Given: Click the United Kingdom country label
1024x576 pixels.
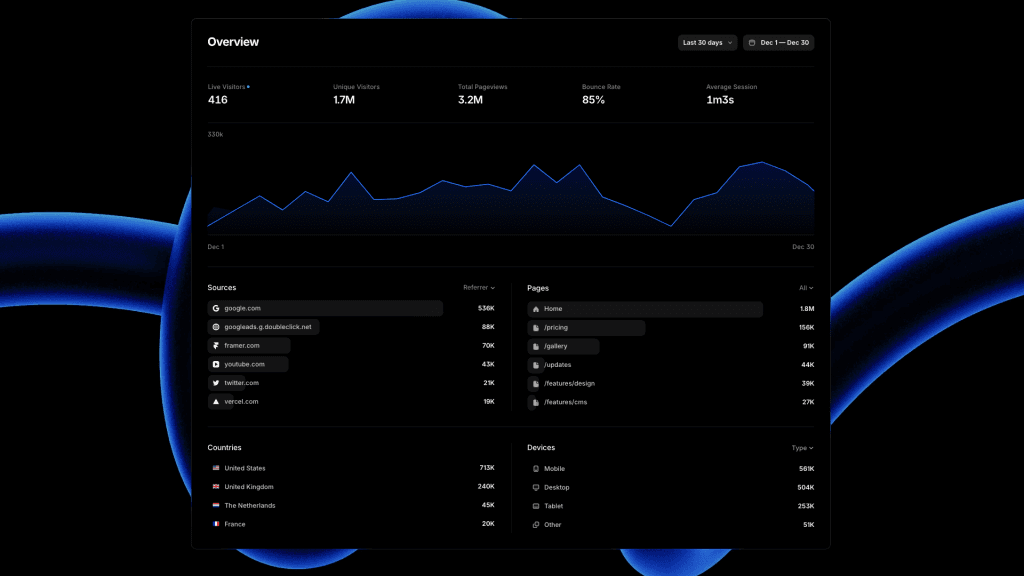Looking at the screenshot, I should [x=249, y=487].
